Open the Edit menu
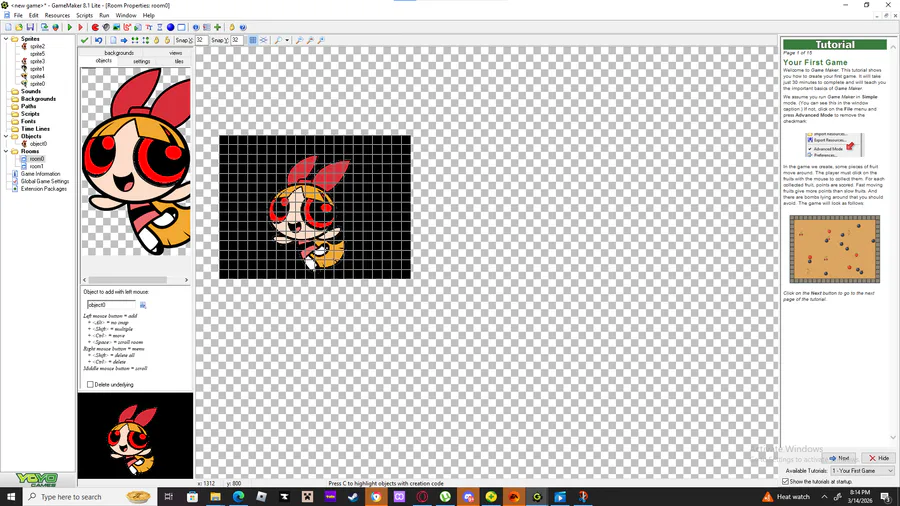The height and width of the screenshot is (506, 900). (x=33, y=15)
